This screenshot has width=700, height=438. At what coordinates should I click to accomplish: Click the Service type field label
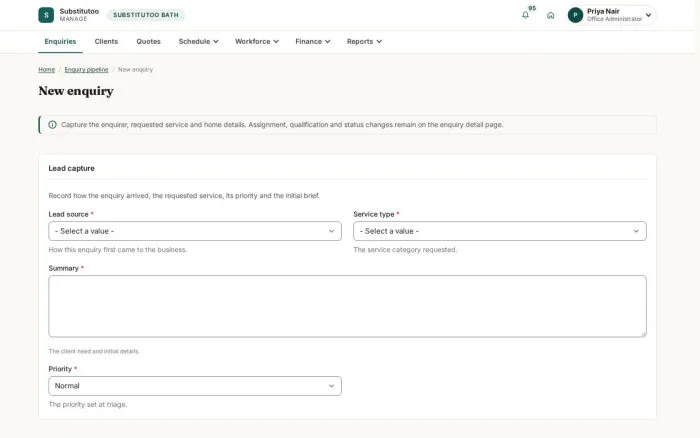(374, 214)
